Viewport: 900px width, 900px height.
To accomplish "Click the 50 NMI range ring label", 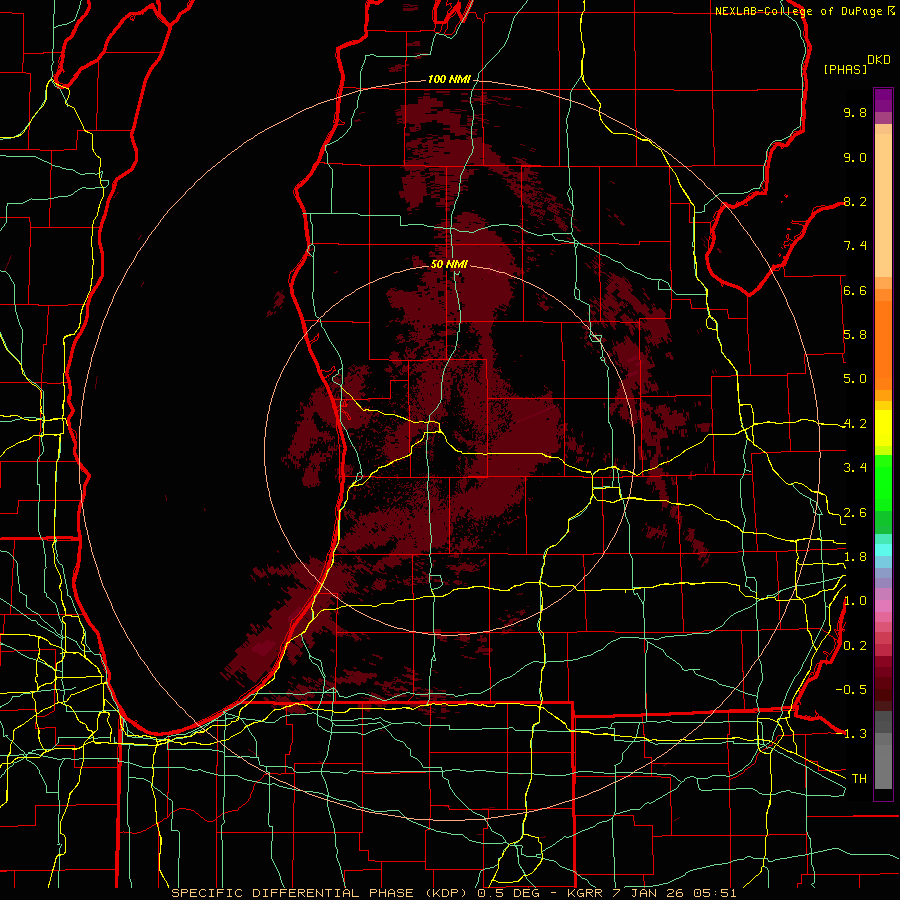I will [x=449, y=264].
